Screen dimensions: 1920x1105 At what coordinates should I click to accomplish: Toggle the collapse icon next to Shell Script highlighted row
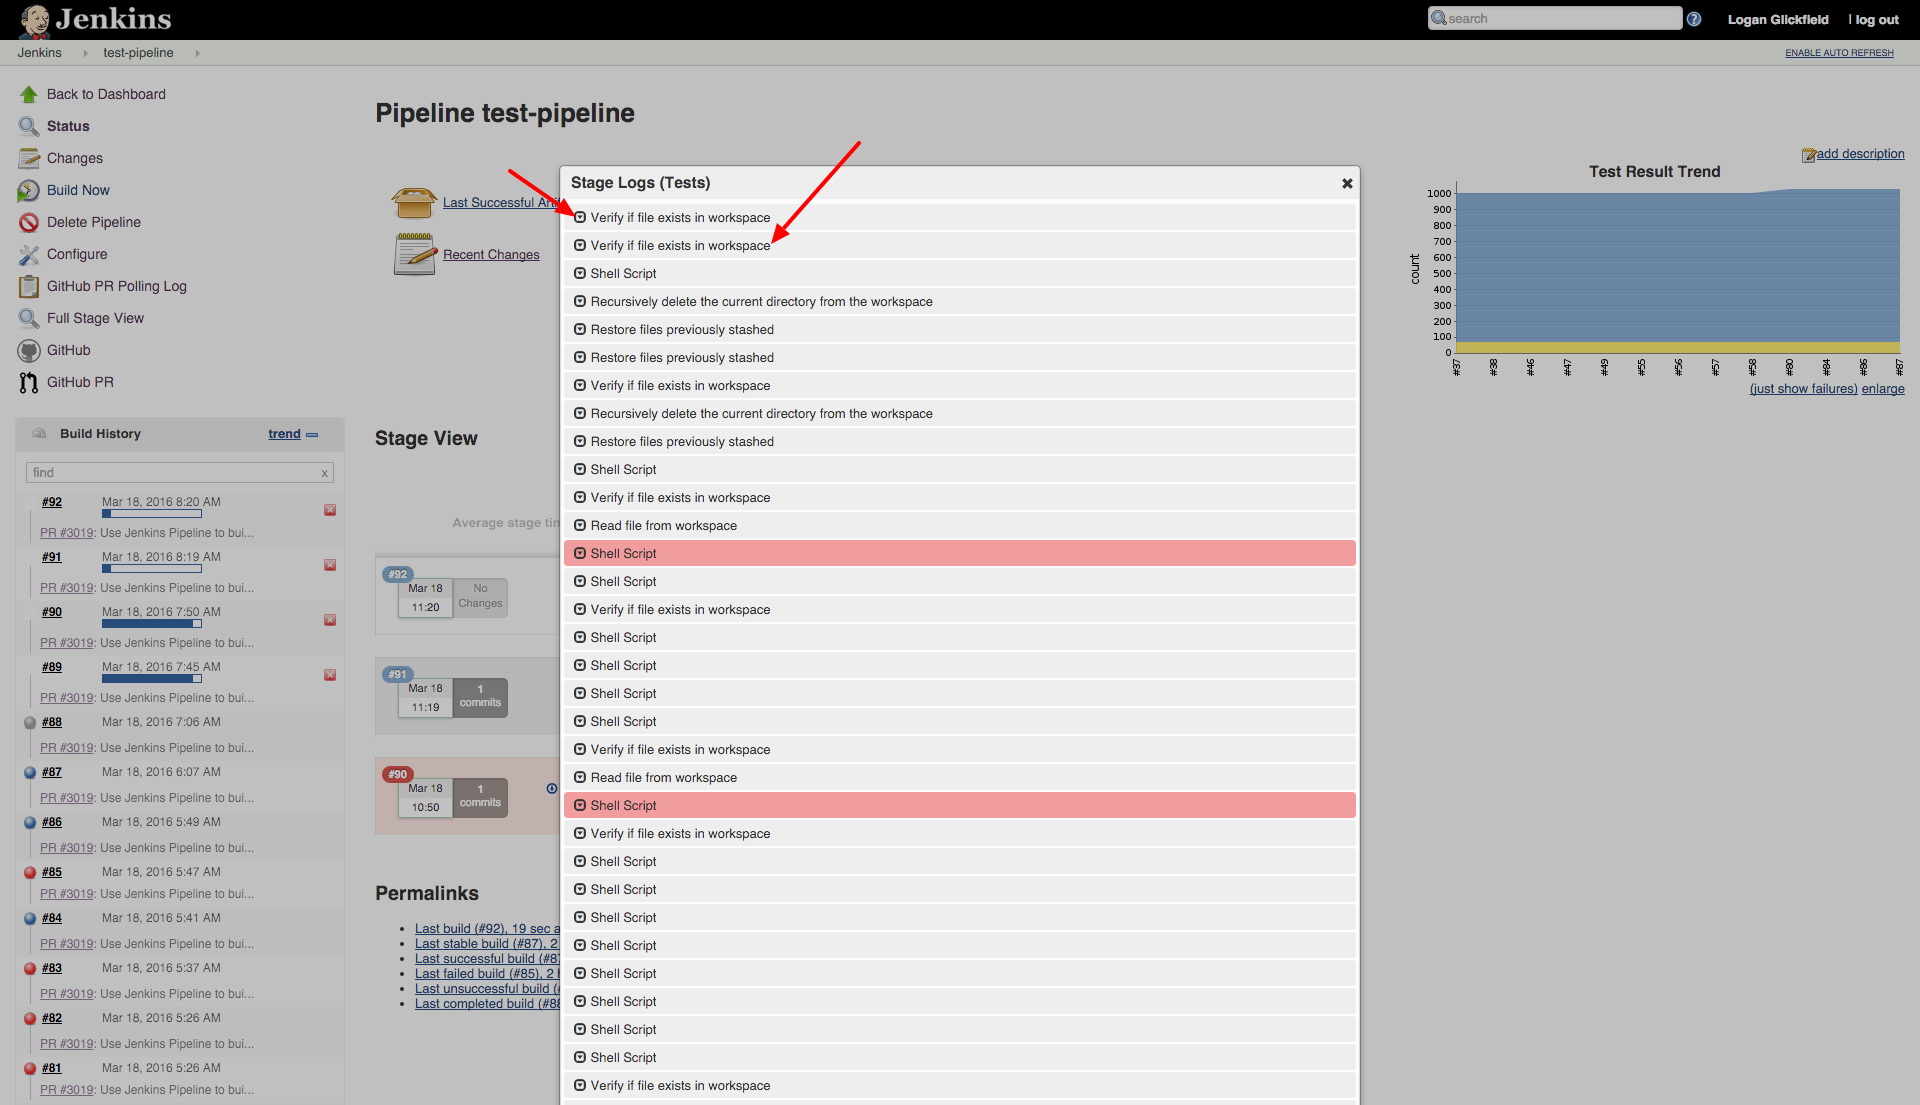point(578,552)
